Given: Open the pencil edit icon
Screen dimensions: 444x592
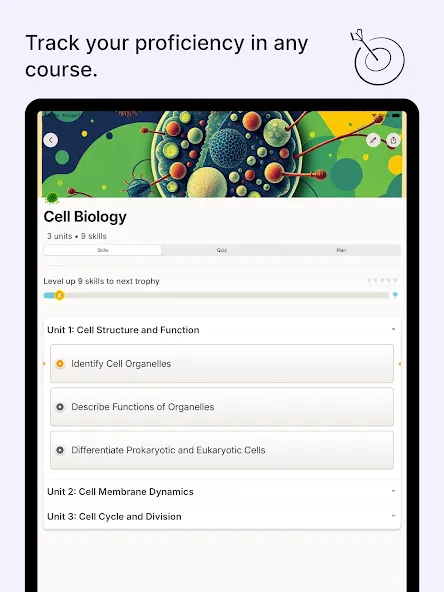Looking at the screenshot, I should tap(373, 140).
